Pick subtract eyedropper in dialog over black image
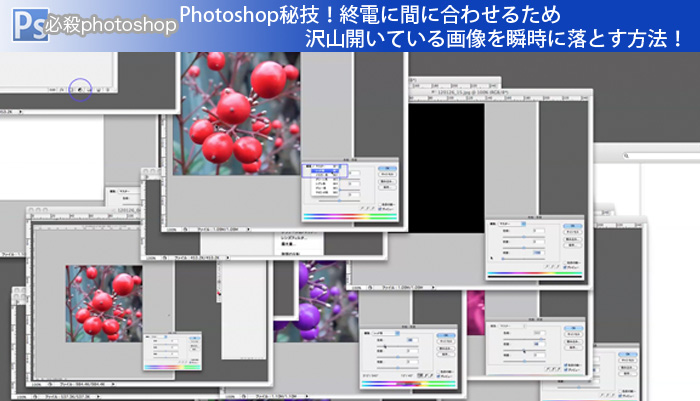 [x=558, y=267]
